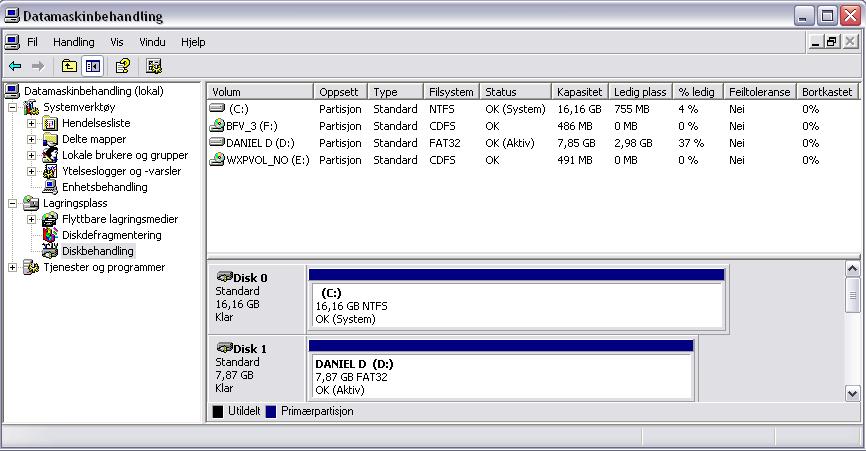Toggle the console tree show/hide icon
The height and width of the screenshot is (451, 866).
(93, 67)
